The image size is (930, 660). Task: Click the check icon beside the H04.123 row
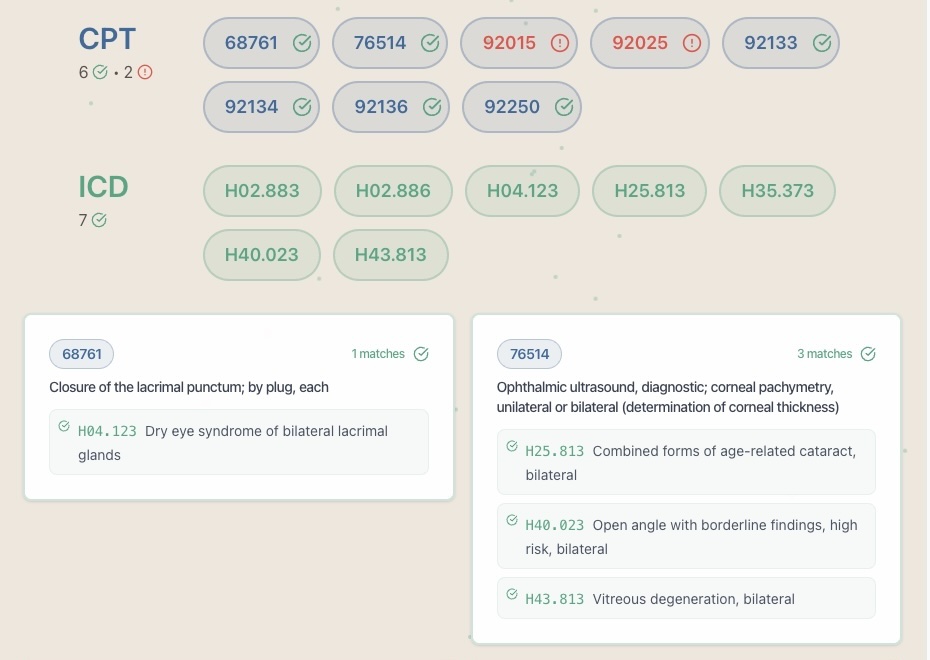click(64, 426)
